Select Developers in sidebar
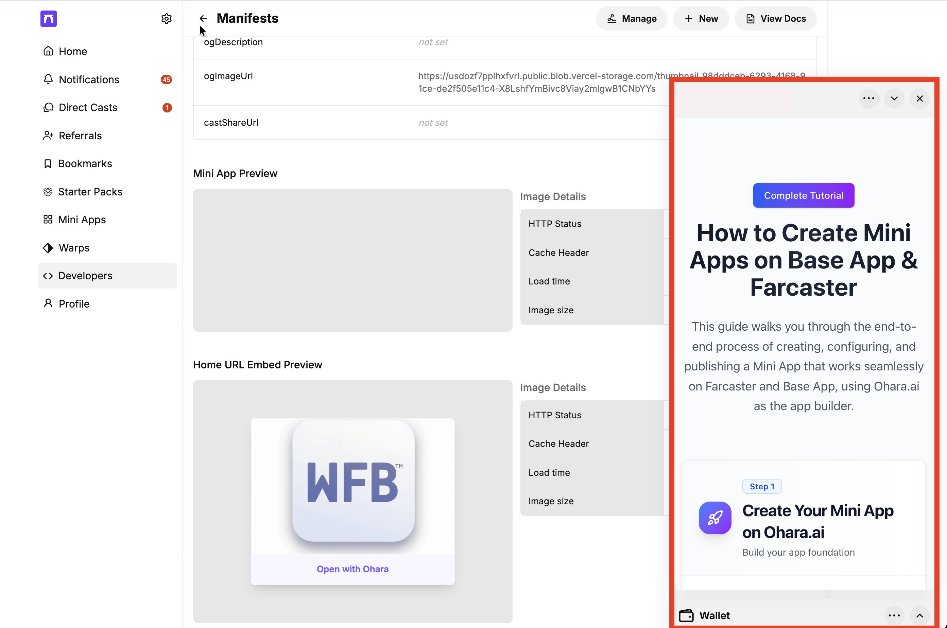The image size is (947, 628). point(108,276)
